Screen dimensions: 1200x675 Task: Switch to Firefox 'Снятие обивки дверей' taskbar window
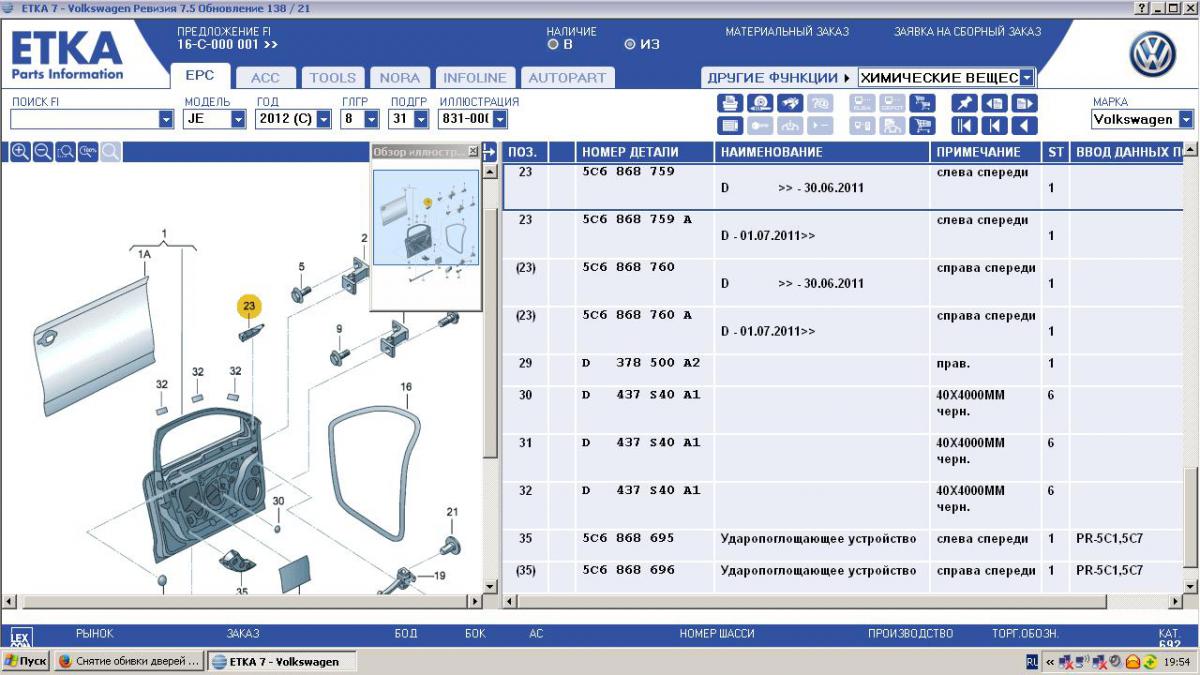[x=129, y=661]
